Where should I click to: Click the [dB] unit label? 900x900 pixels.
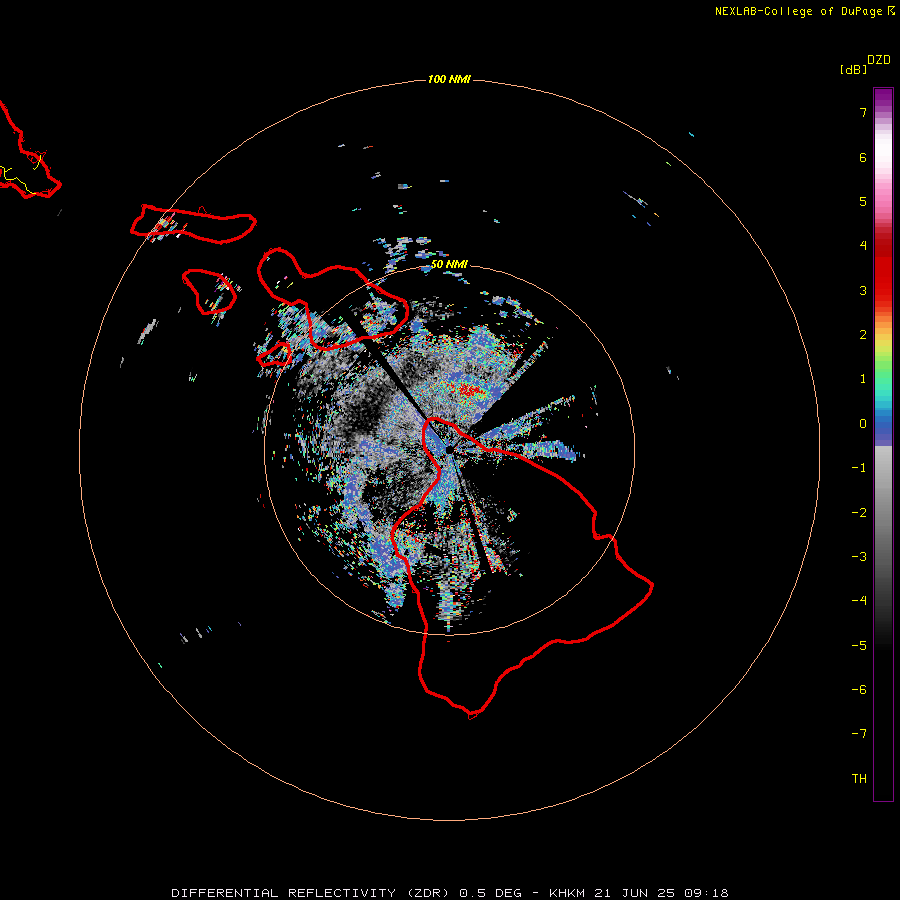[x=853, y=69]
